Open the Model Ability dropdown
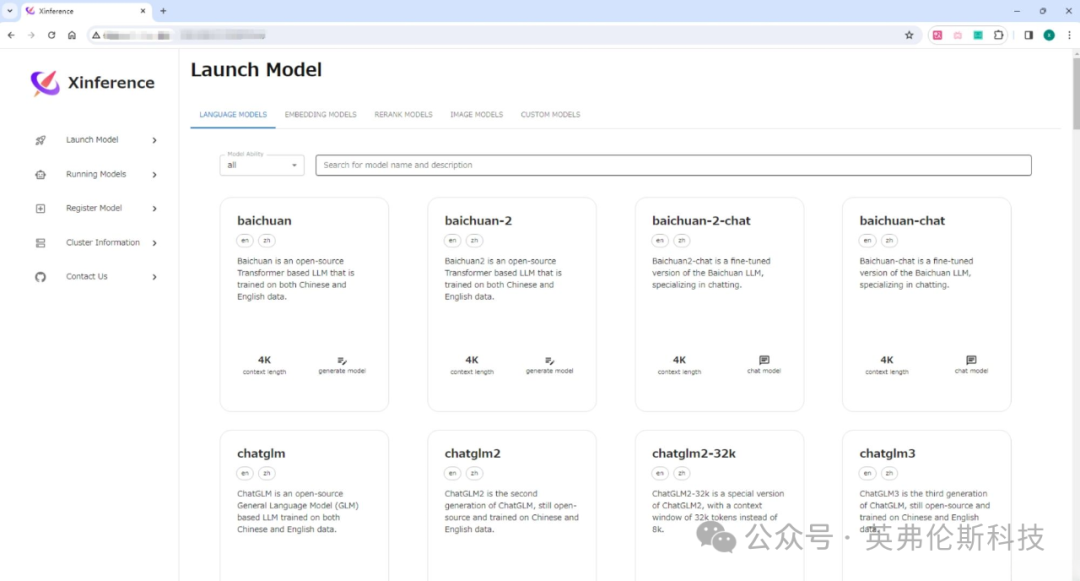This screenshot has width=1080, height=581. pos(262,165)
